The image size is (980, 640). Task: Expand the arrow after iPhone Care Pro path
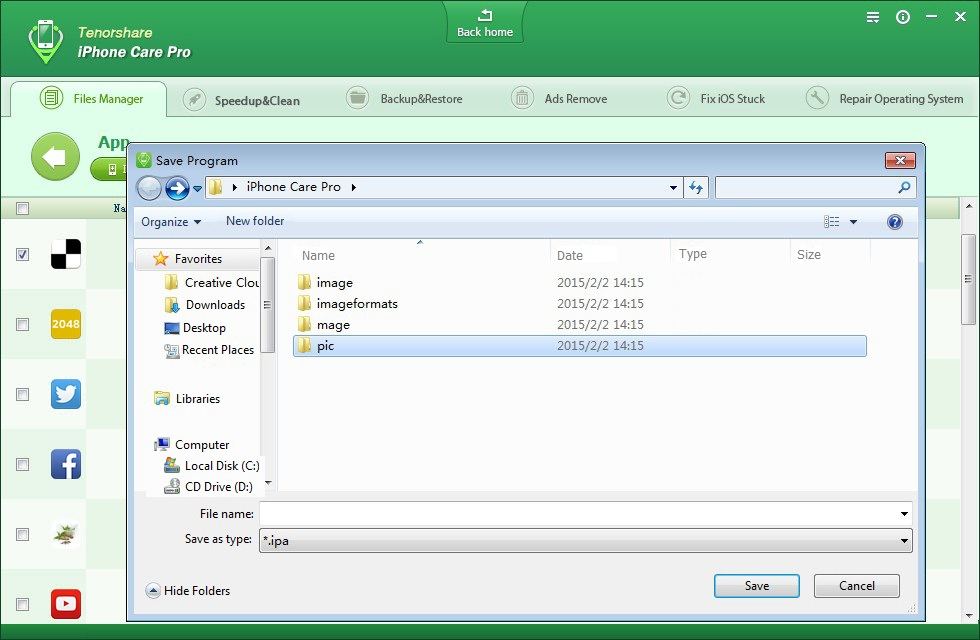pyautogui.click(x=354, y=187)
